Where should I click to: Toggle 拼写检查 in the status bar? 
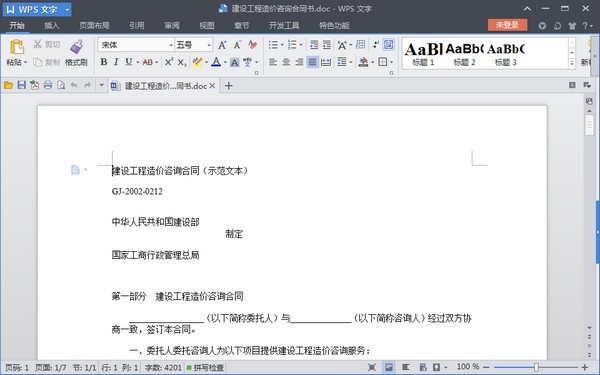point(205,368)
